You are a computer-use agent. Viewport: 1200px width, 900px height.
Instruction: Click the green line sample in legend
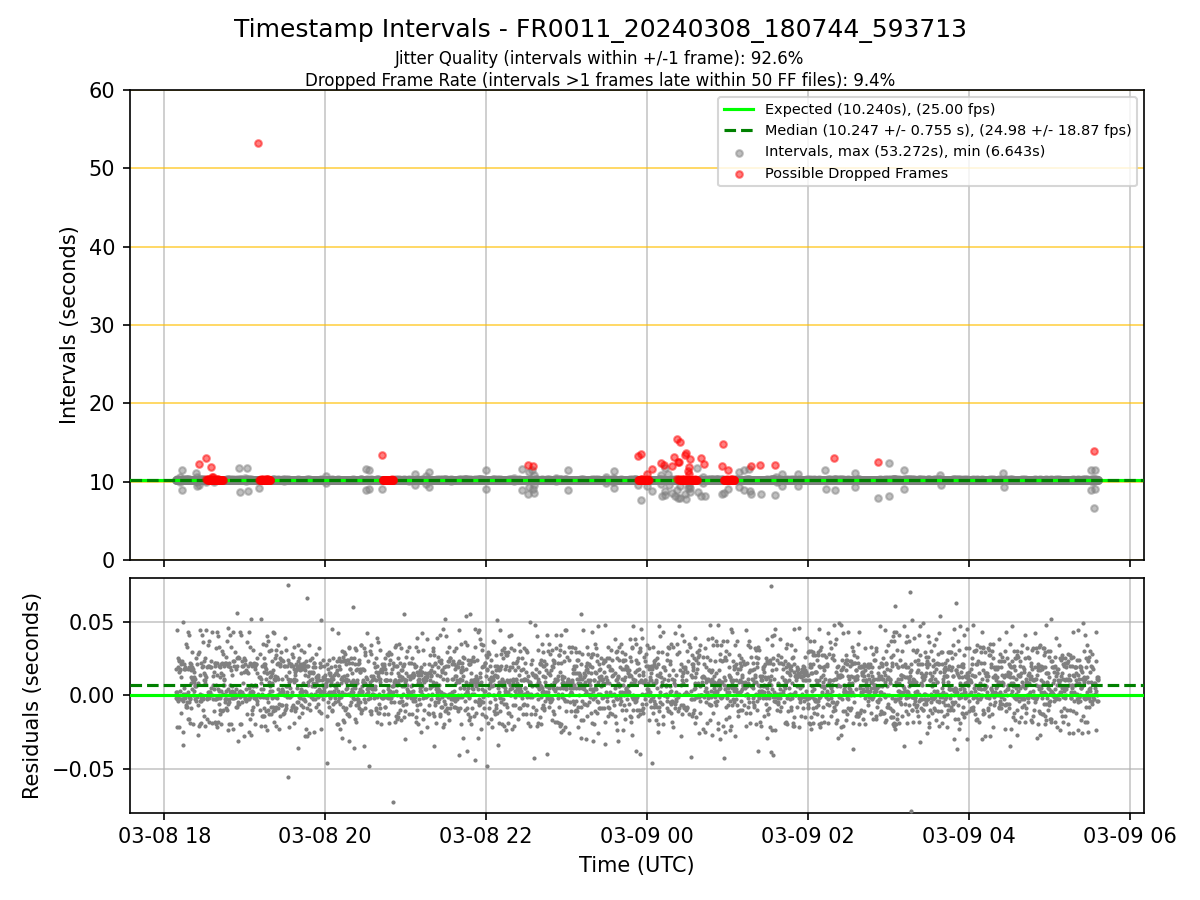pyautogui.click(x=739, y=109)
